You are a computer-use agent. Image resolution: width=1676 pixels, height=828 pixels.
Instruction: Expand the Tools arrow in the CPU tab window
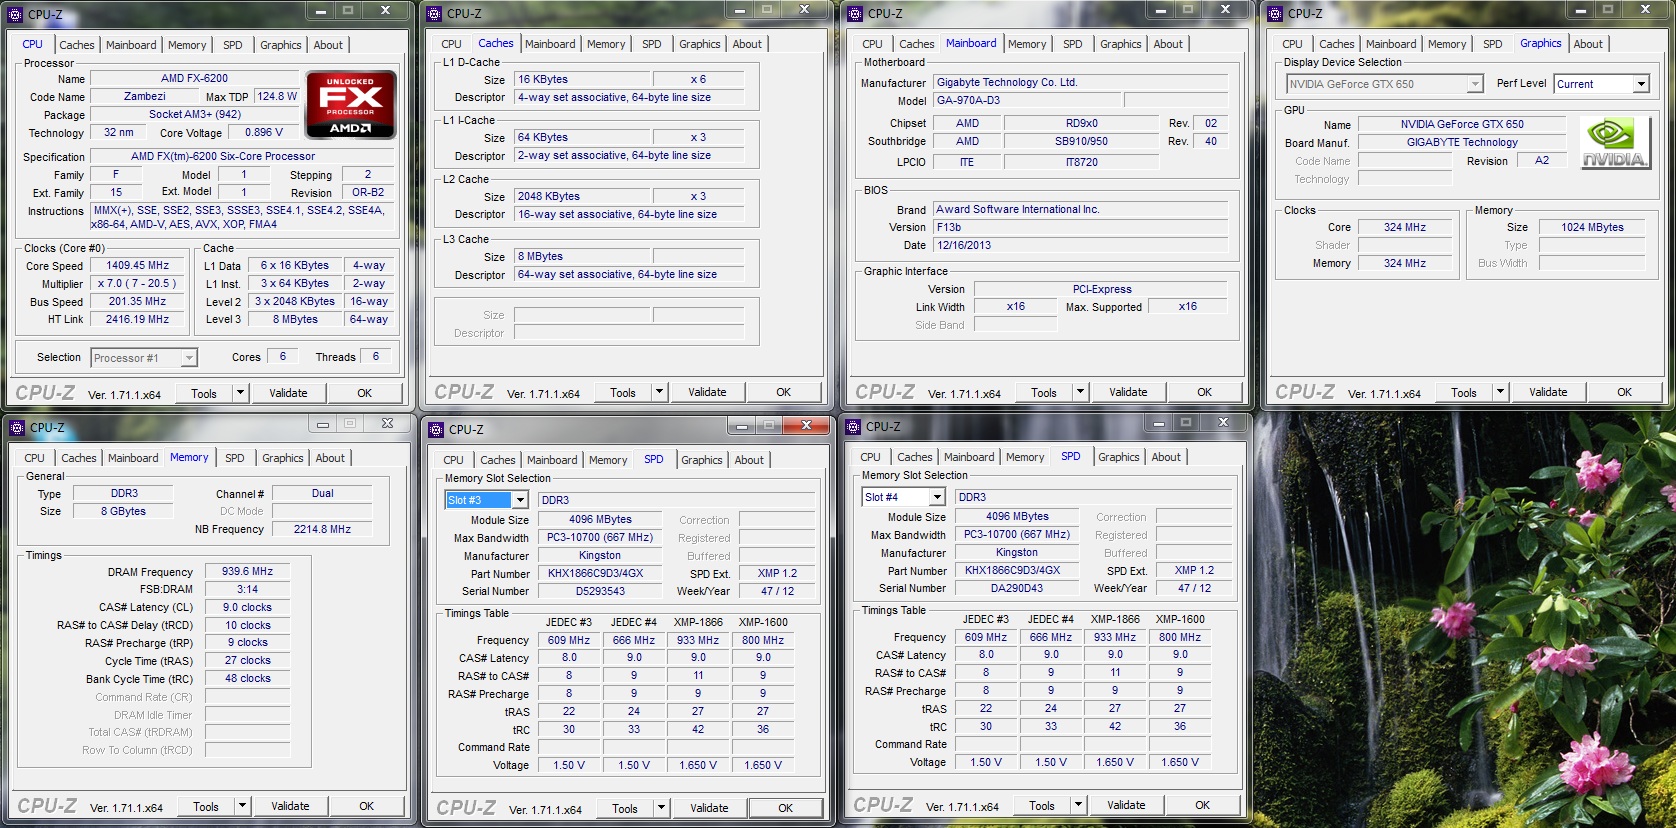click(240, 393)
